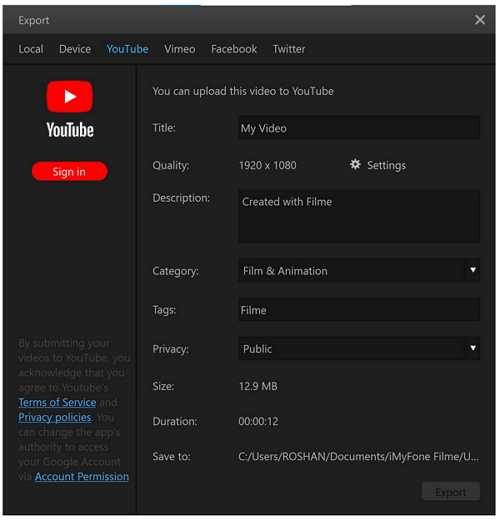The width and height of the screenshot is (500, 521).
Task: Click the Title field with My Video
Action: [x=359, y=127]
